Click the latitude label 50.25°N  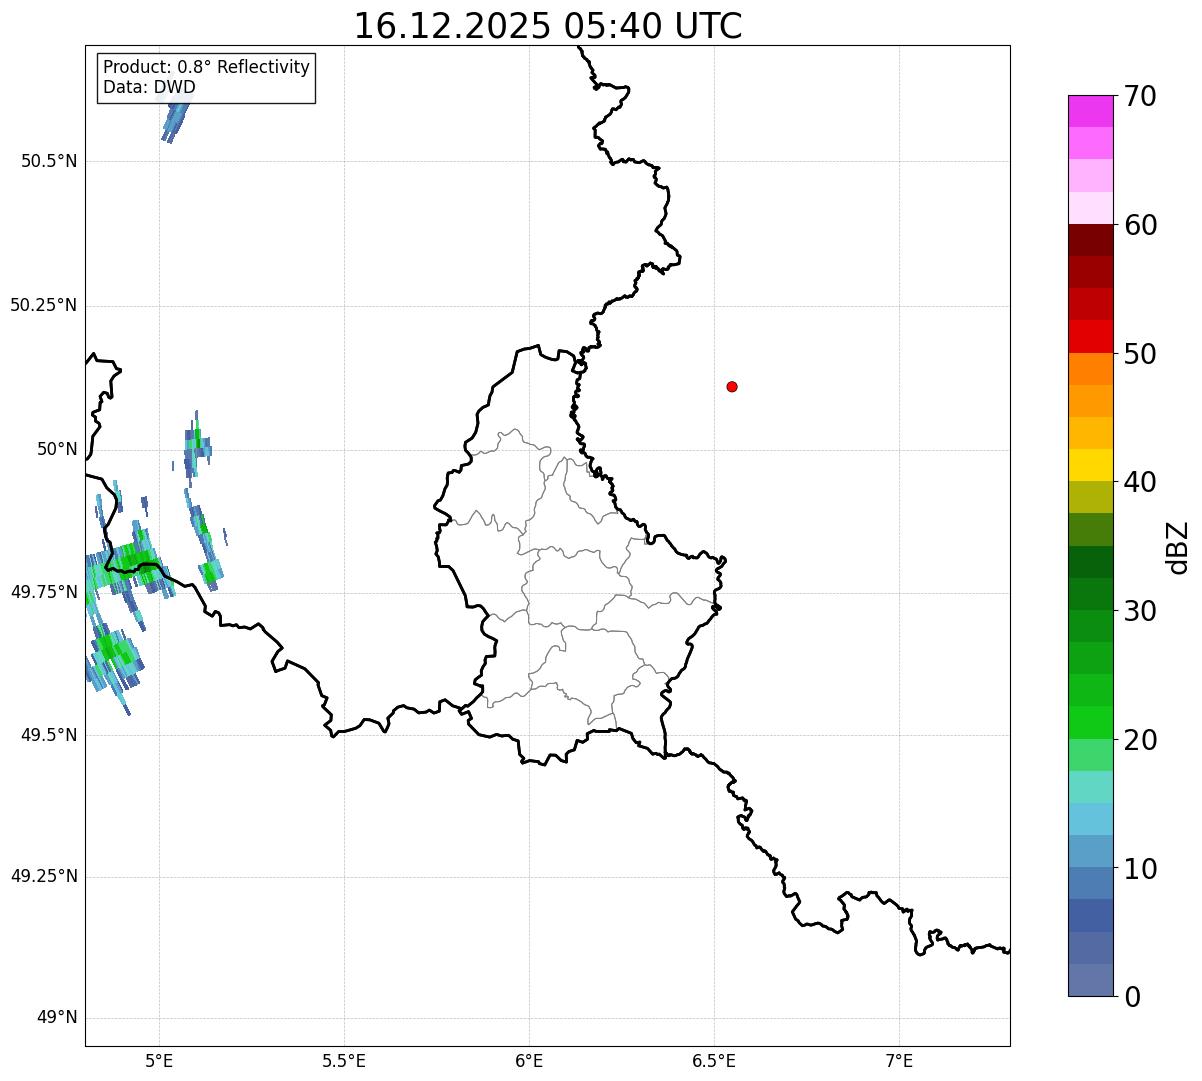point(43,305)
